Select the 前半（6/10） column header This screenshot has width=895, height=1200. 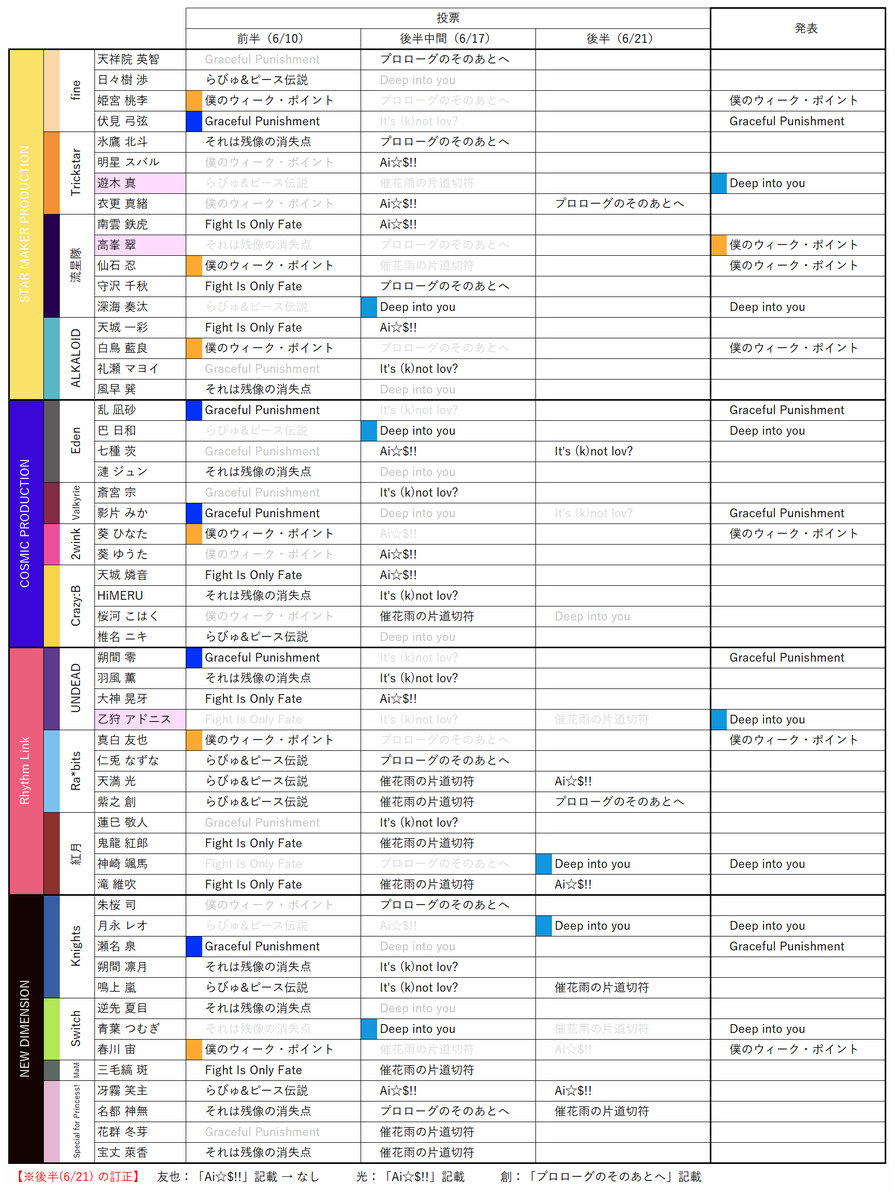(x=272, y=38)
